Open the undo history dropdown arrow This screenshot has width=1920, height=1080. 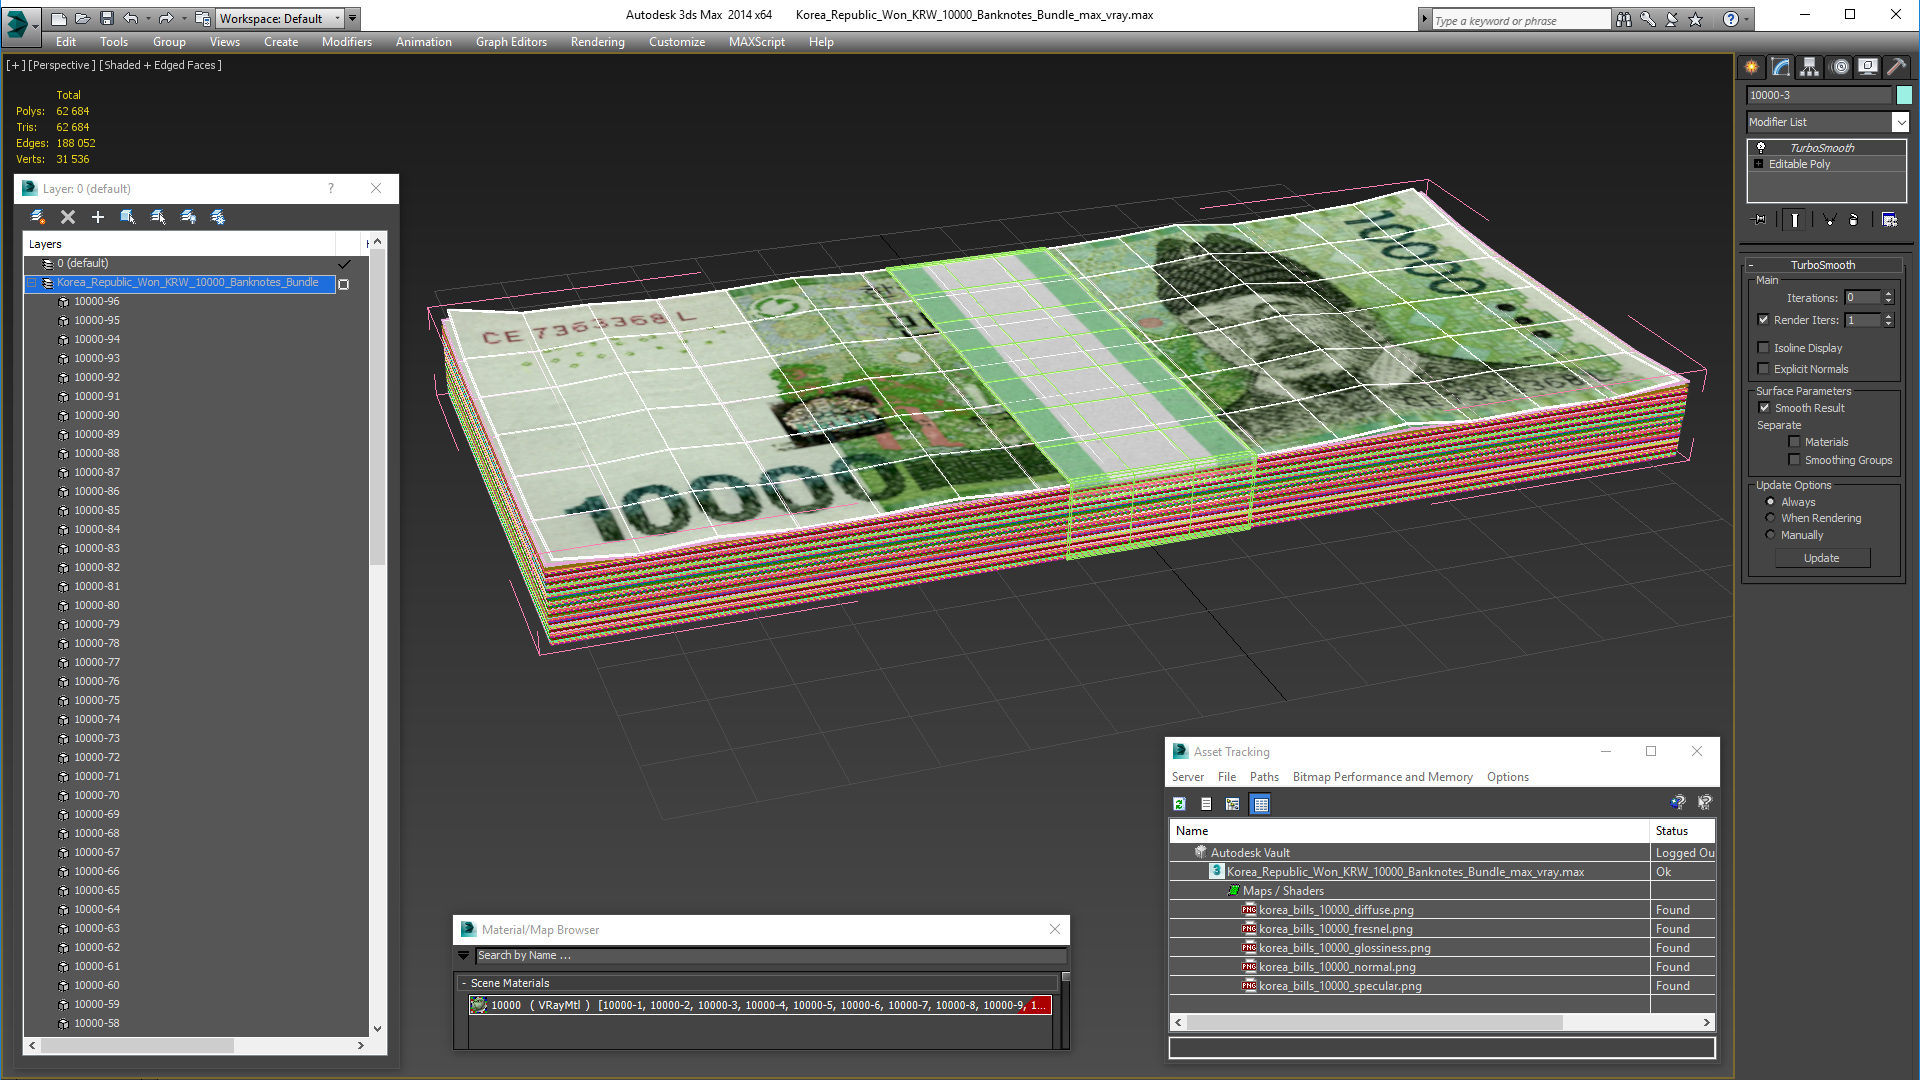(148, 18)
